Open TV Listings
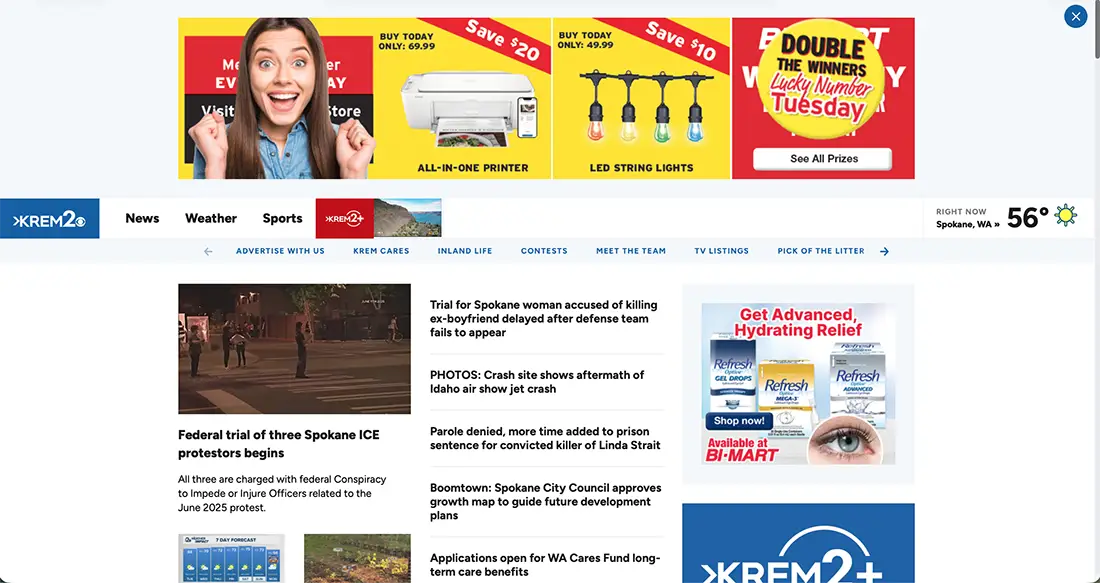Image resolution: width=1100 pixels, height=583 pixels. (722, 251)
